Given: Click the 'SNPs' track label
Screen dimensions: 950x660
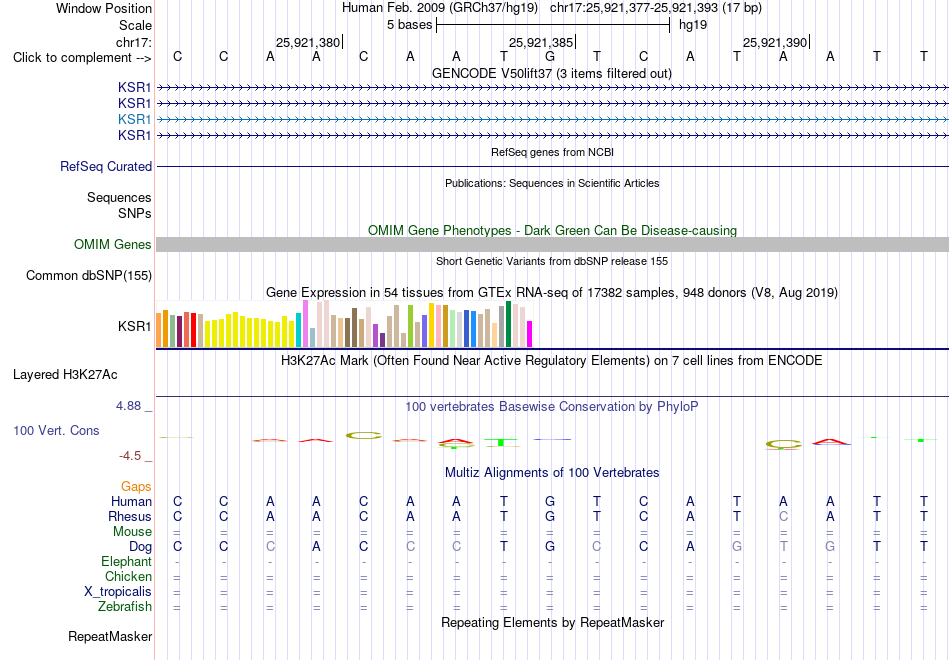Looking at the screenshot, I should click(135, 213).
